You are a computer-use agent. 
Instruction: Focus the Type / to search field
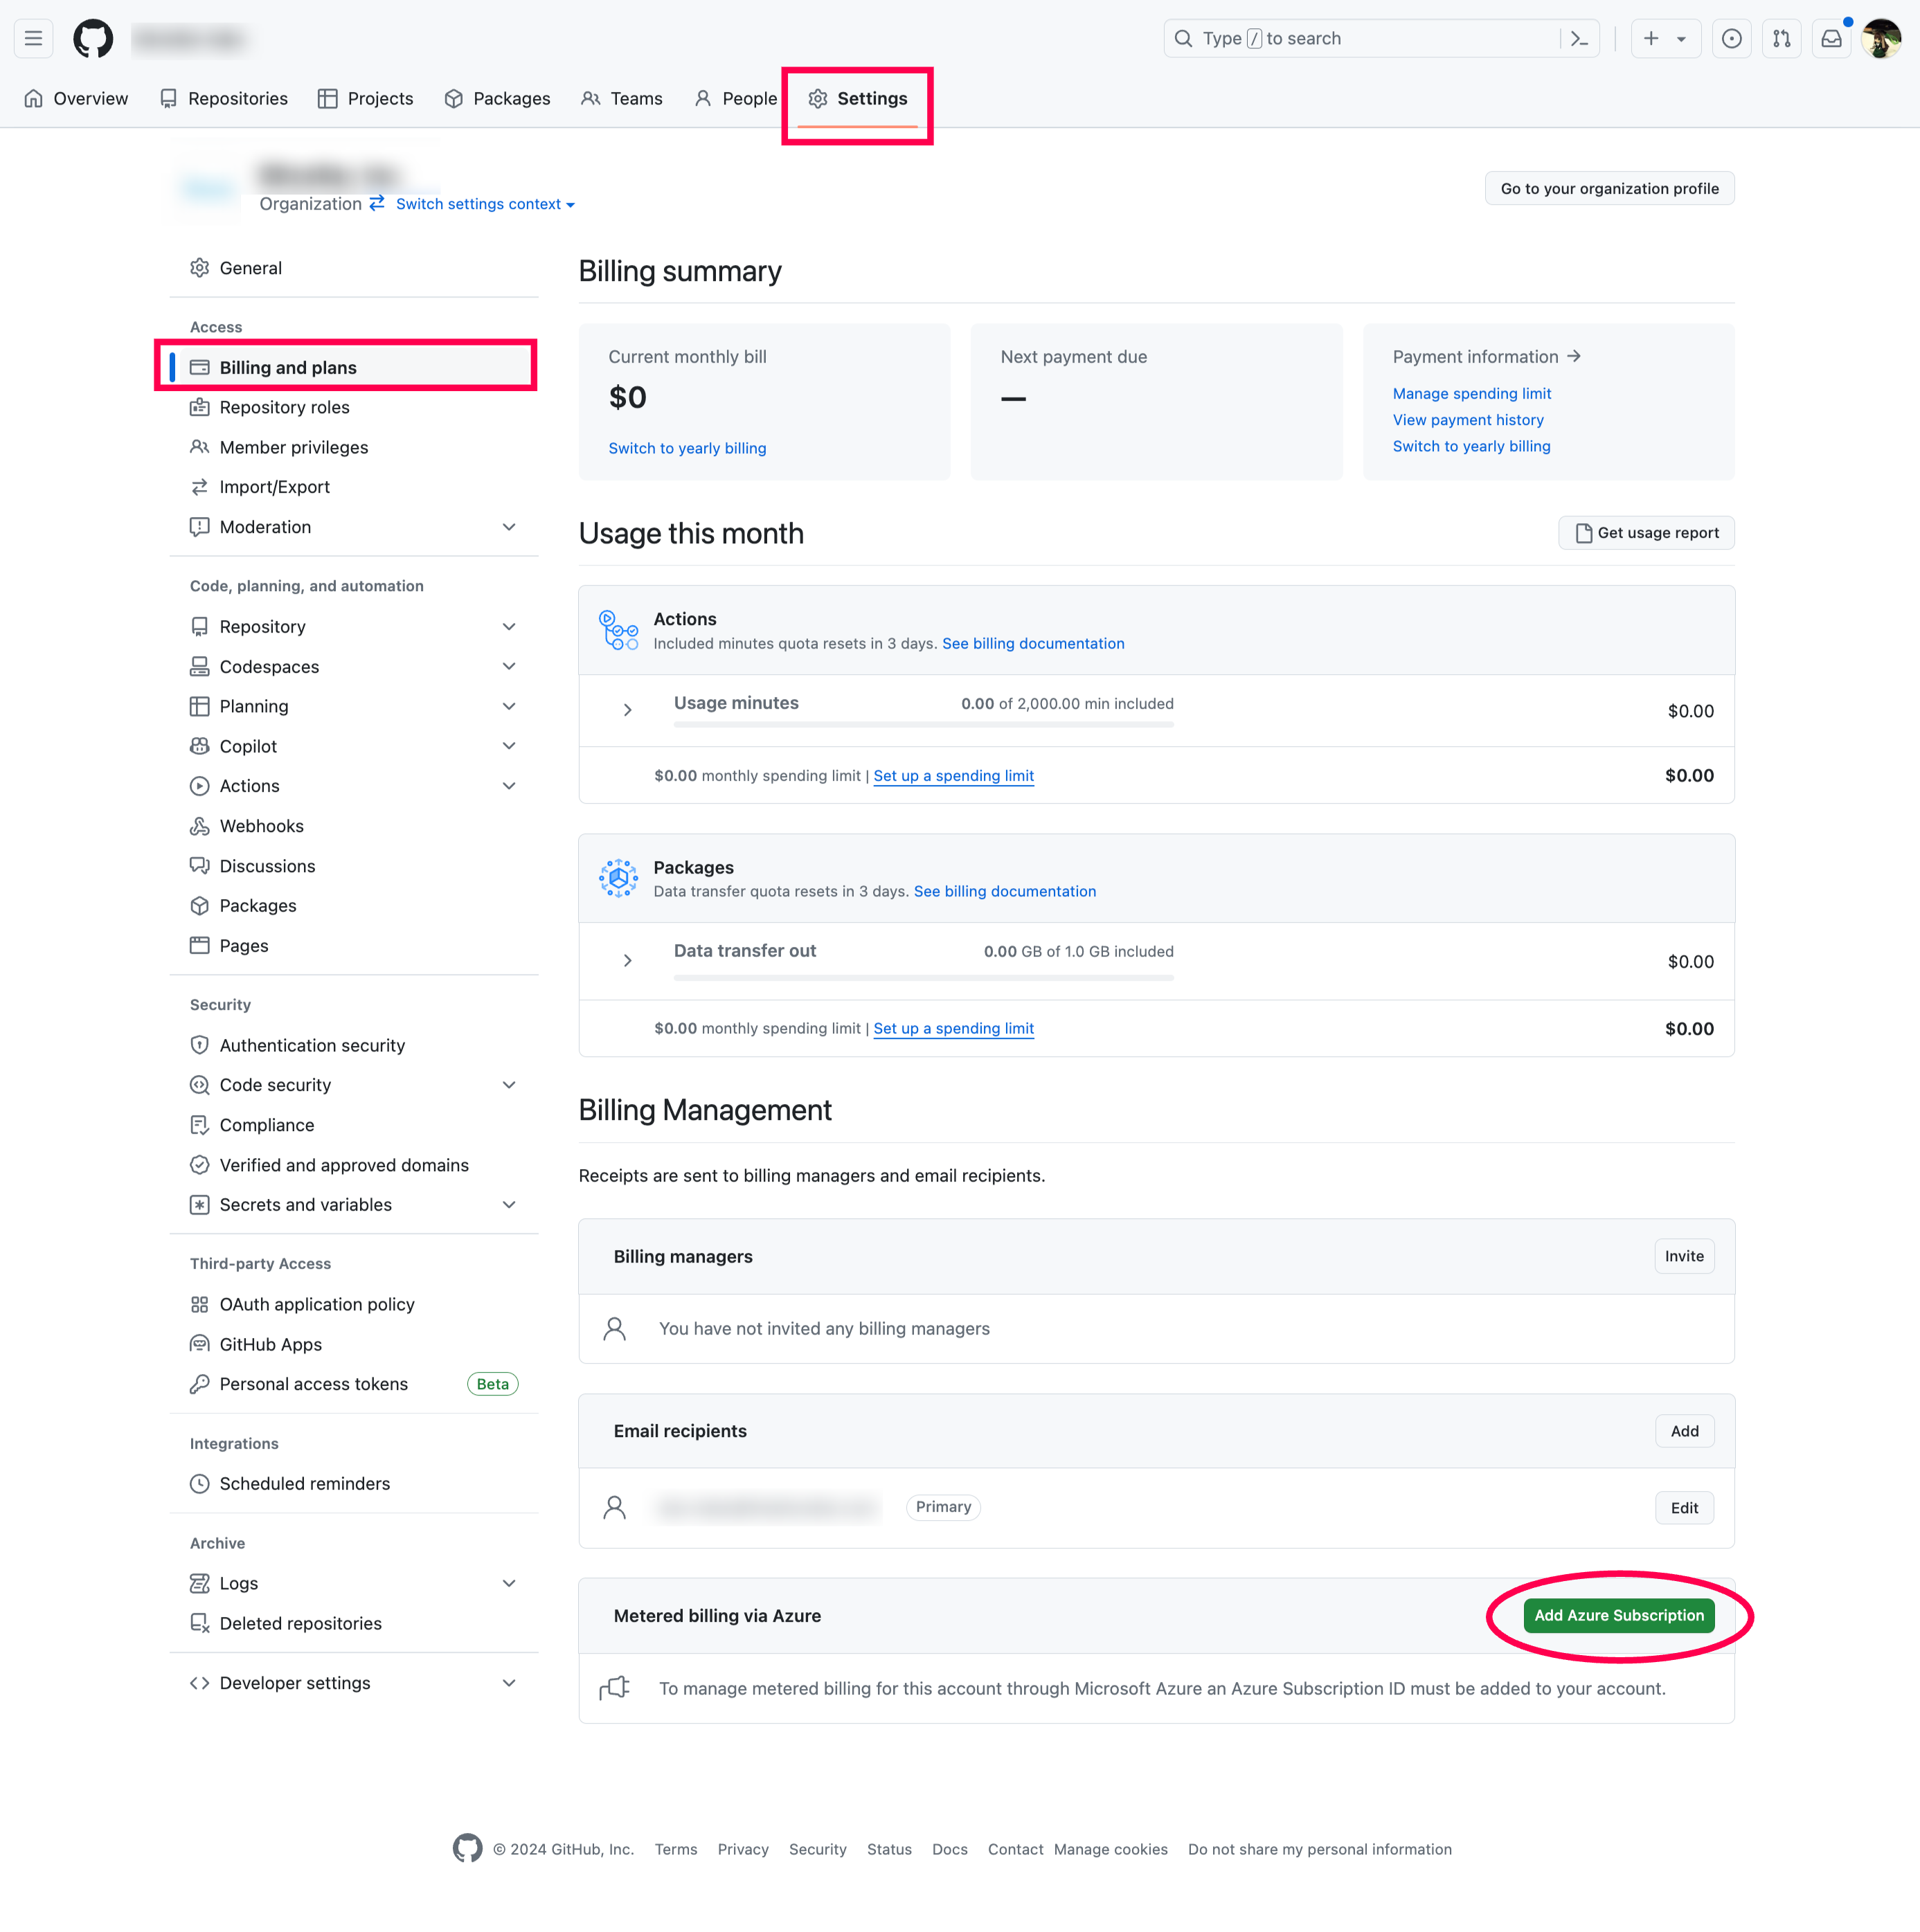tap(1381, 39)
